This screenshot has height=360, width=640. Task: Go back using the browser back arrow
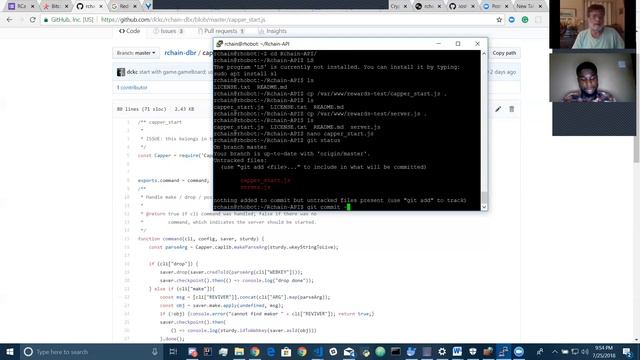pyautogui.click(x=9, y=20)
